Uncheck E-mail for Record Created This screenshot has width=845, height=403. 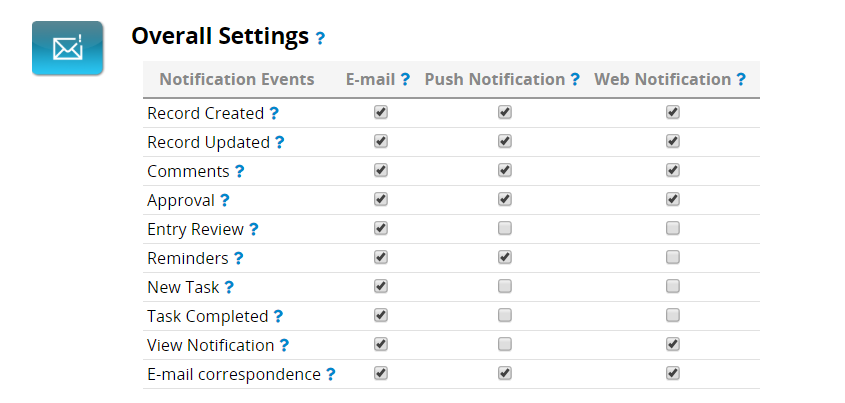coord(381,112)
